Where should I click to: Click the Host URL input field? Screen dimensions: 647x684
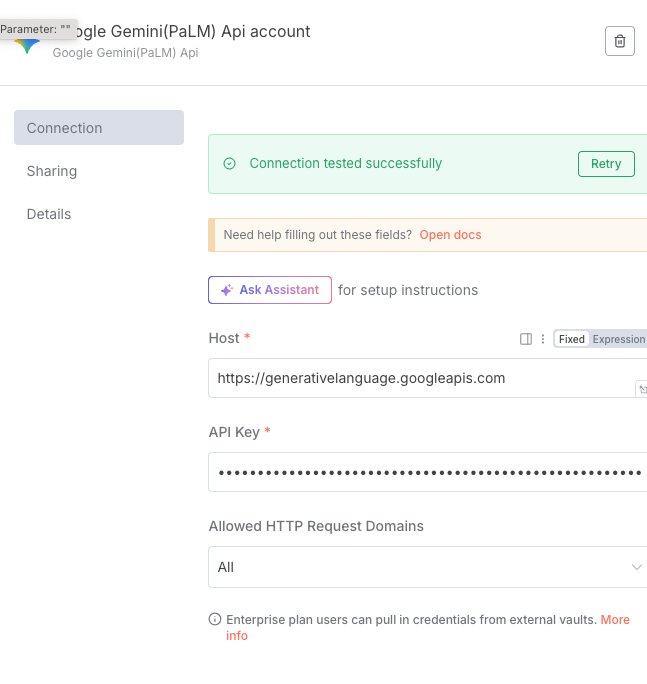(420, 378)
